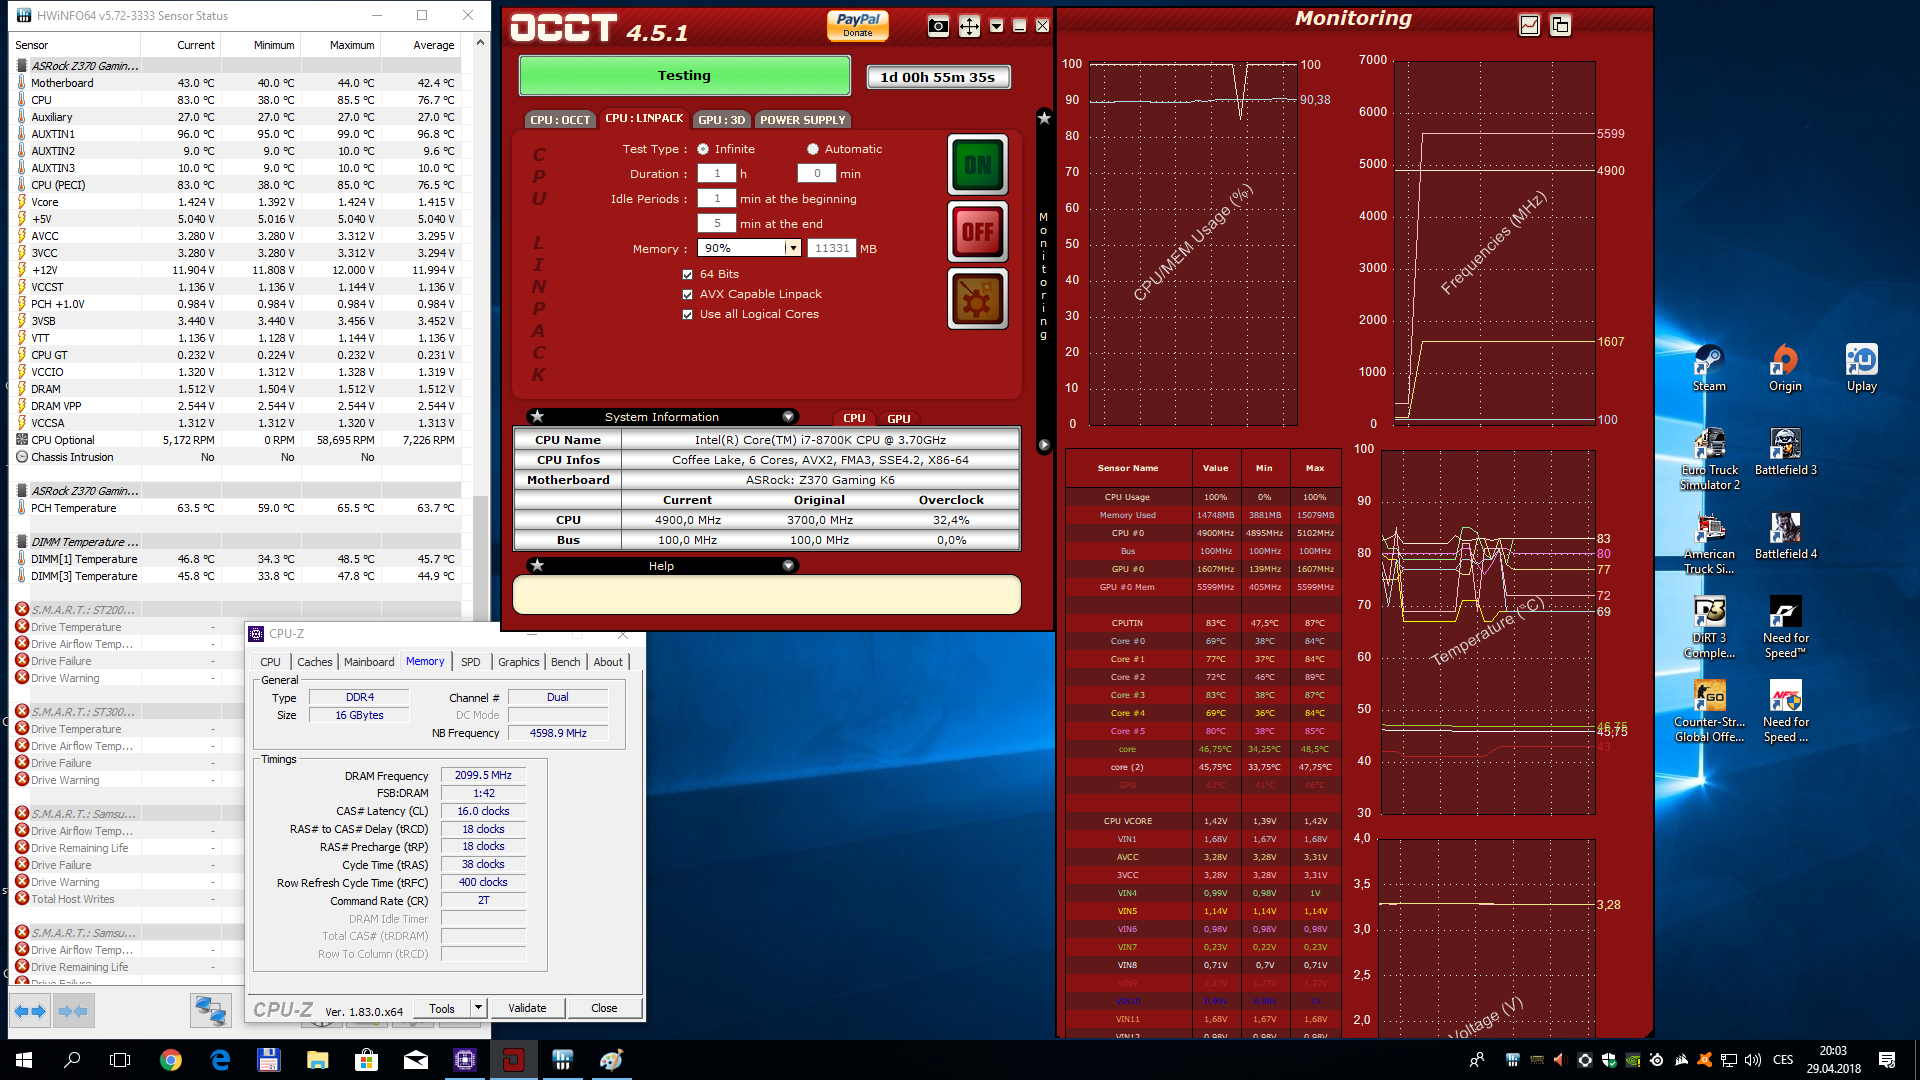Click the Monitoring copy windows icon
1920x1080 pixels.
coord(1560,25)
